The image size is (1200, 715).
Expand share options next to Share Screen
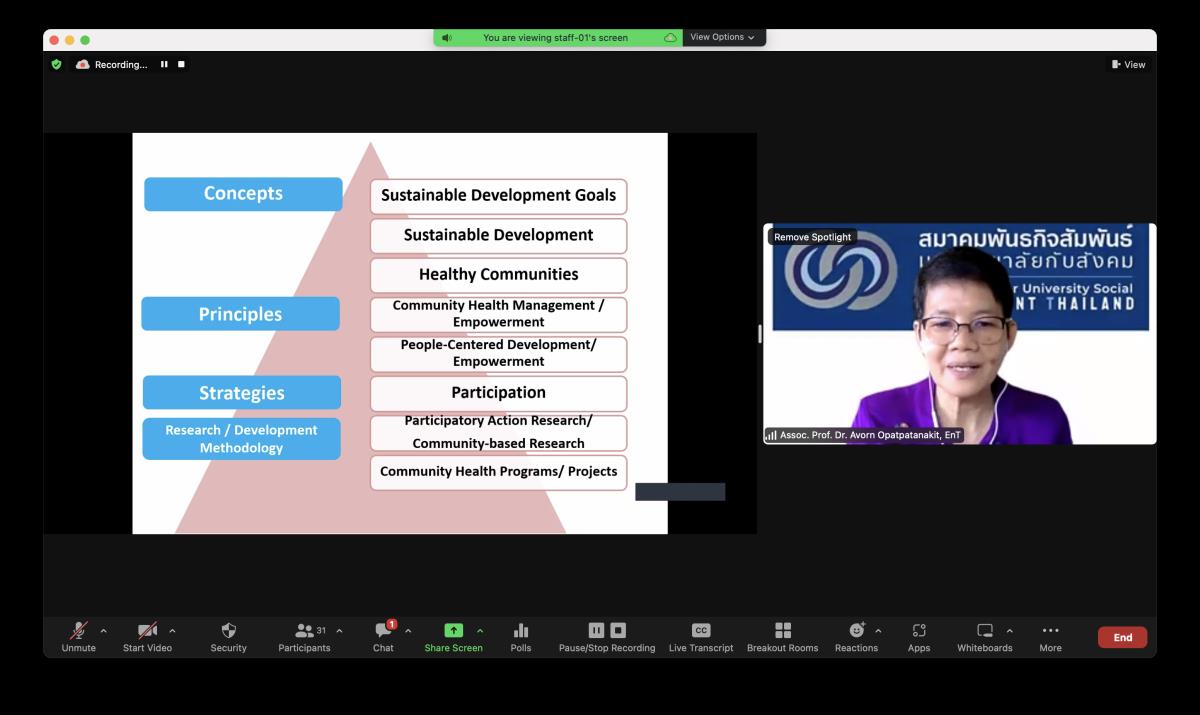coord(480,631)
